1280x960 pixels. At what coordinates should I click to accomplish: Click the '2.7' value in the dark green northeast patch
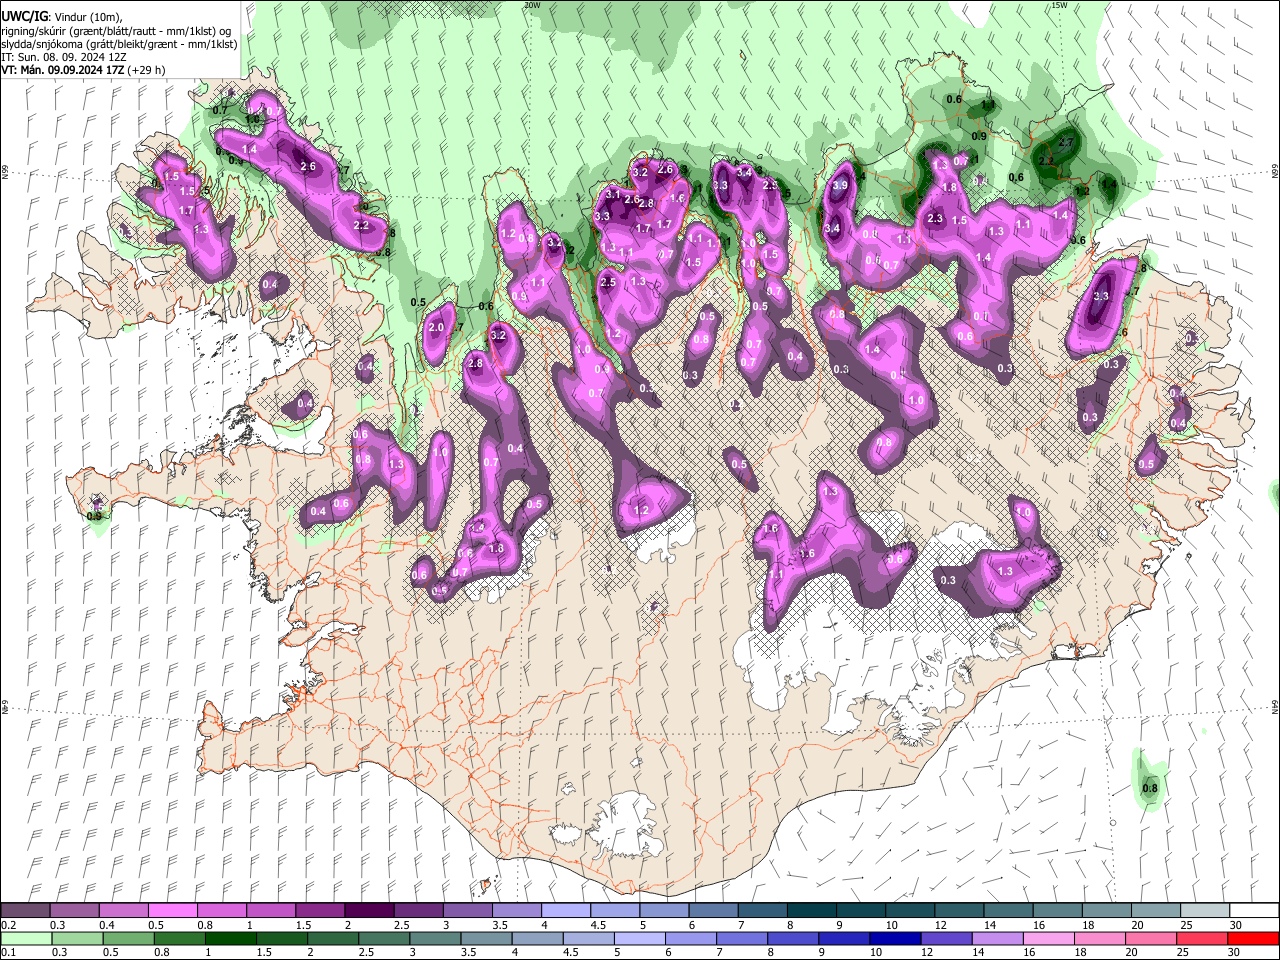click(1065, 143)
